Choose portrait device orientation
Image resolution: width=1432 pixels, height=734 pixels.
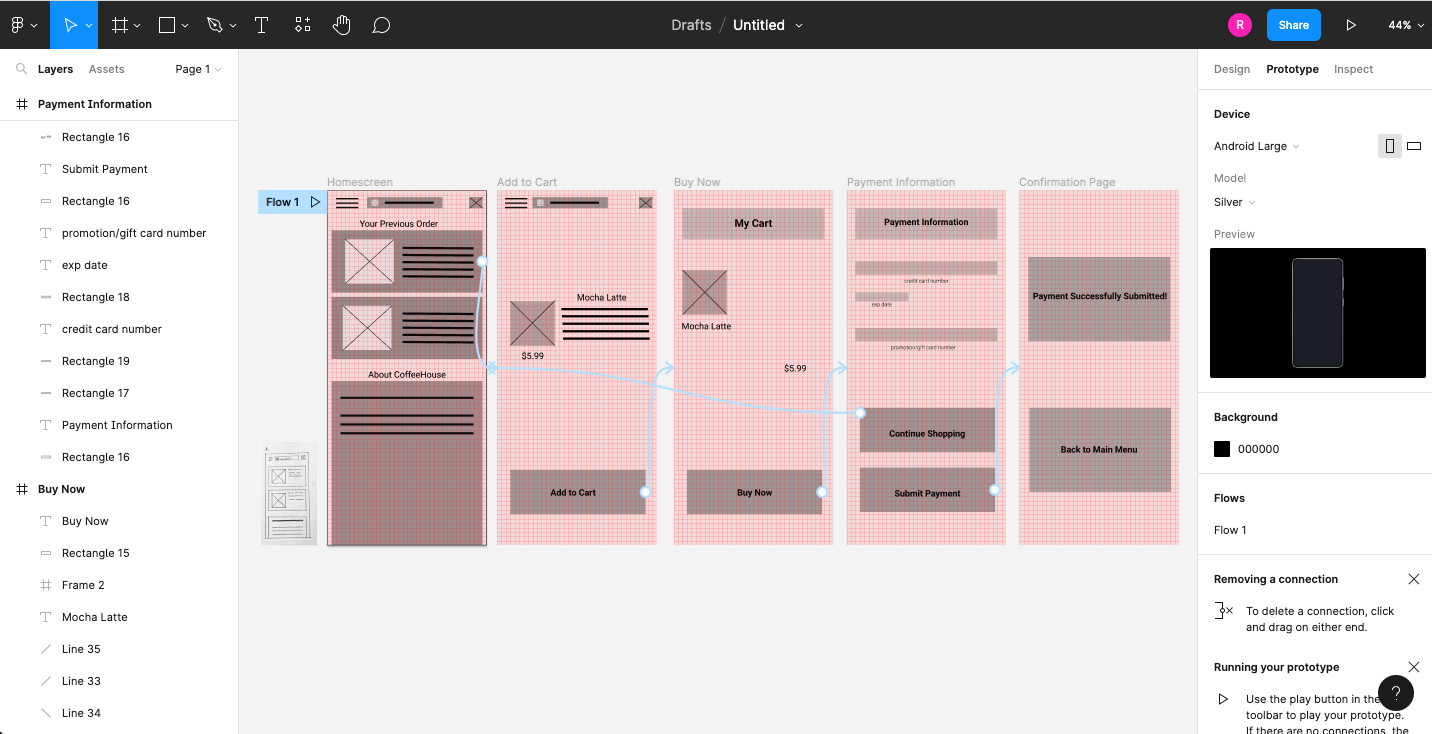coord(1389,146)
